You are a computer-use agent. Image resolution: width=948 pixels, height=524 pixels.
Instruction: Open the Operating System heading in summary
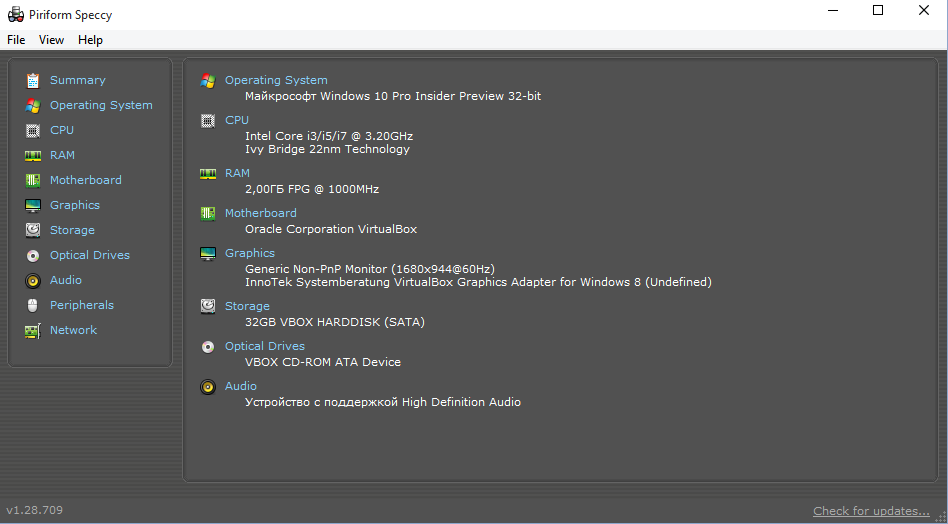pyautogui.click(x=276, y=80)
